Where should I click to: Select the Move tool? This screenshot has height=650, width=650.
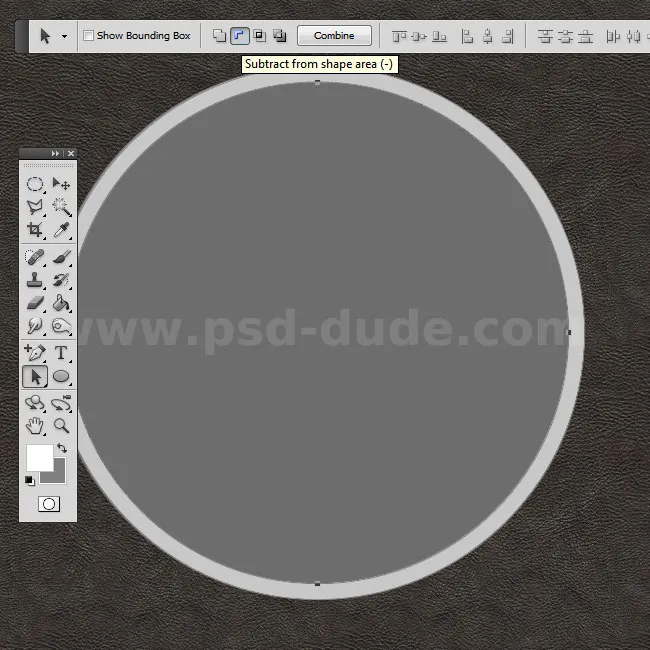pos(61,184)
